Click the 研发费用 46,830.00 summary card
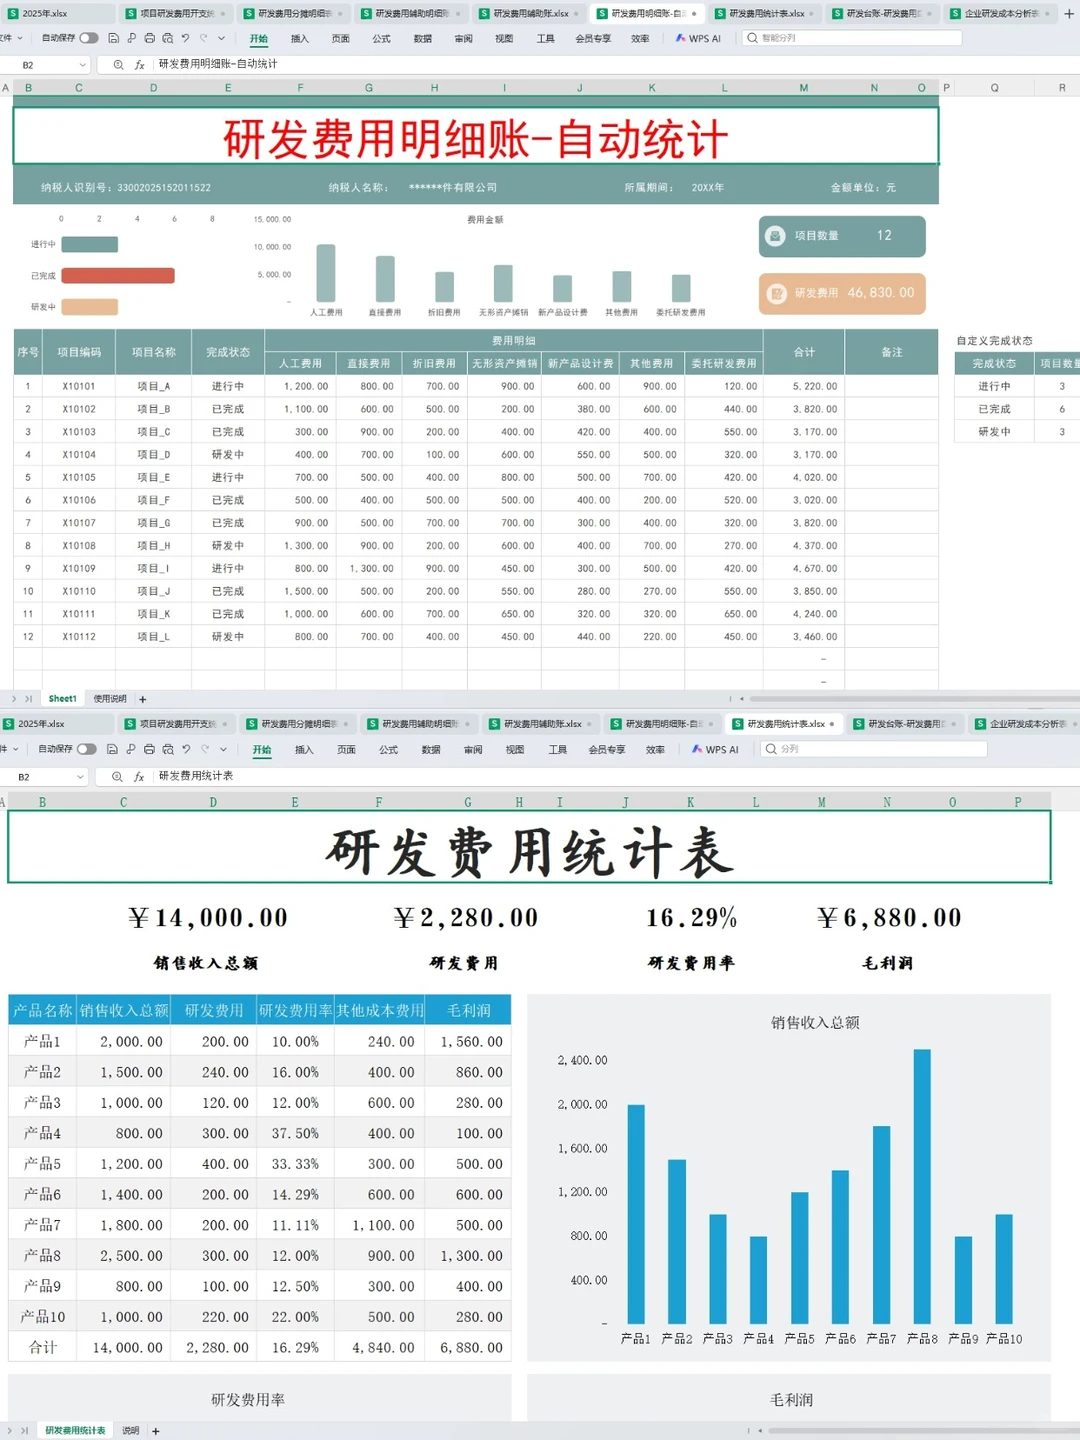 (842, 293)
